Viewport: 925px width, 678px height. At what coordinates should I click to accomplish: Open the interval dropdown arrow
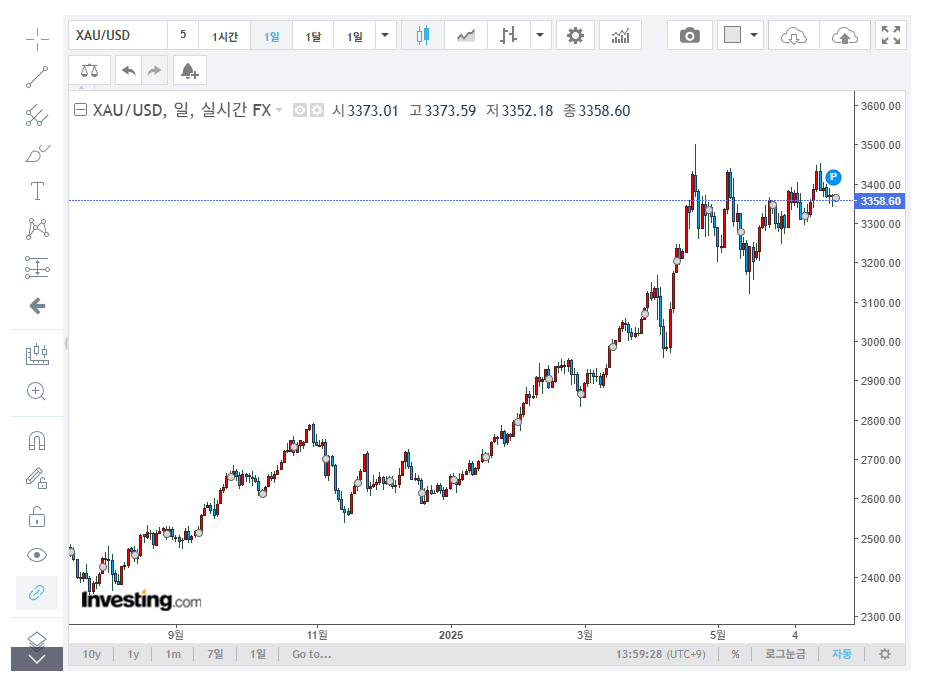[x=385, y=35]
